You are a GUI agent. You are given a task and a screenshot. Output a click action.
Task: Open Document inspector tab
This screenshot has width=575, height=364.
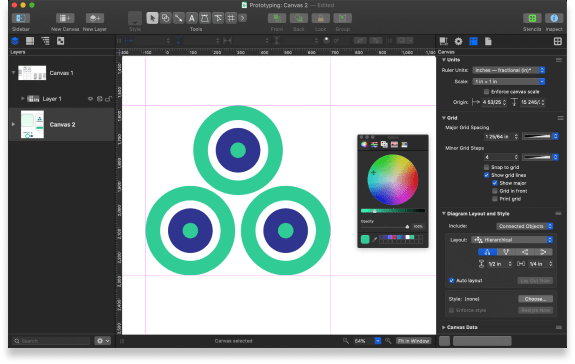pyautogui.click(x=488, y=41)
